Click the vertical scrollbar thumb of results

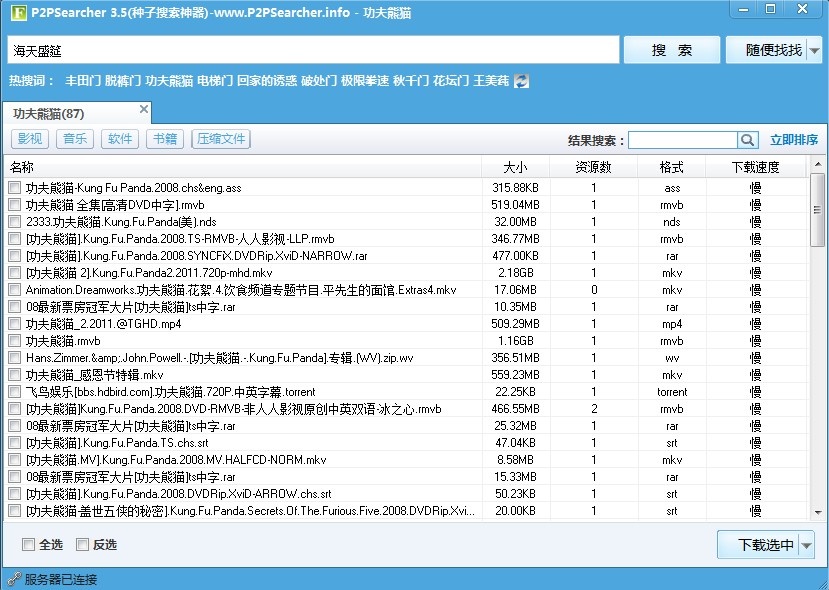click(x=817, y=210)
